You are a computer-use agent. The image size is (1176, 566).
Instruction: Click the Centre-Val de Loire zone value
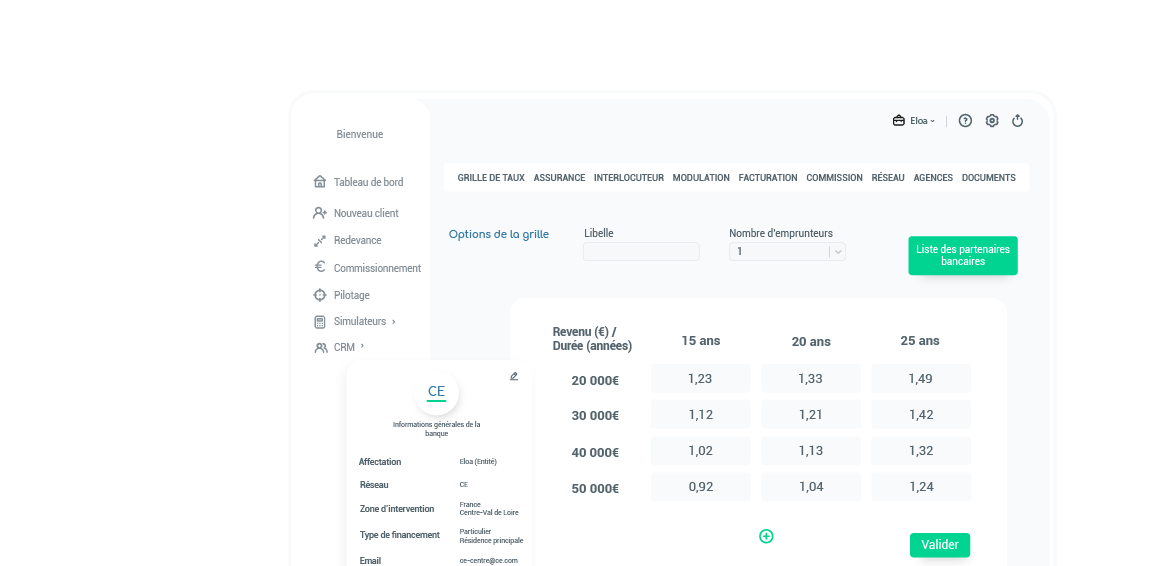click(x=489, y=513)
